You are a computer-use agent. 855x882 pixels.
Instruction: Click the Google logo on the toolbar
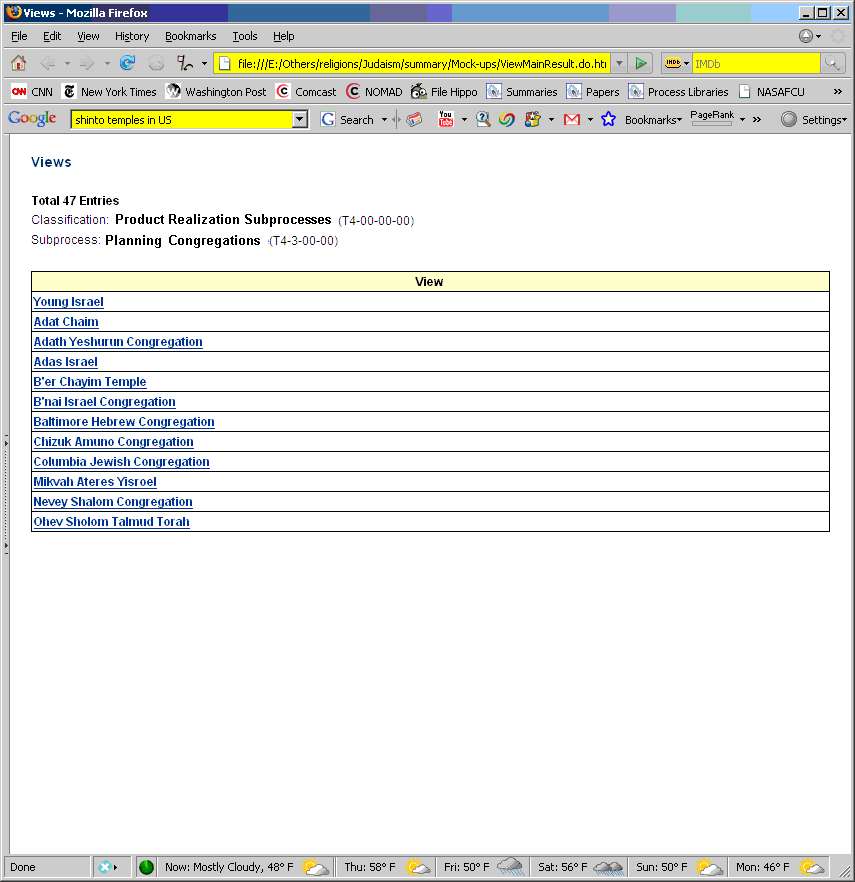(32, 119)
